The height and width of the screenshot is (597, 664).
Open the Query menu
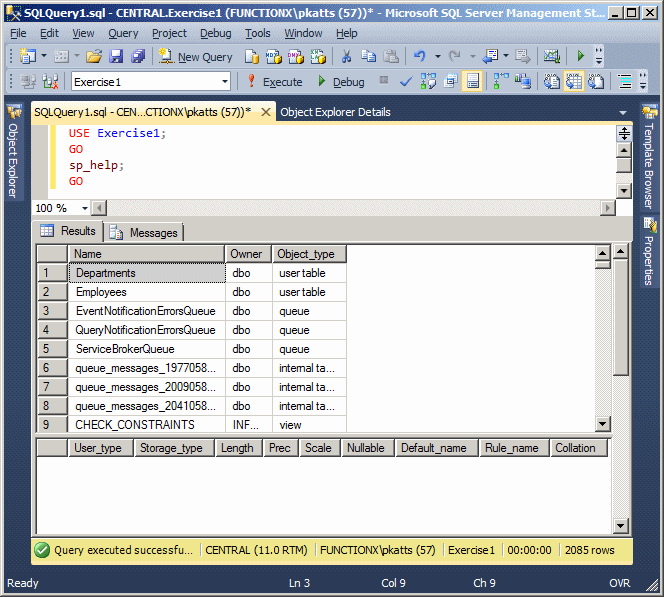(x=123, y=33)
